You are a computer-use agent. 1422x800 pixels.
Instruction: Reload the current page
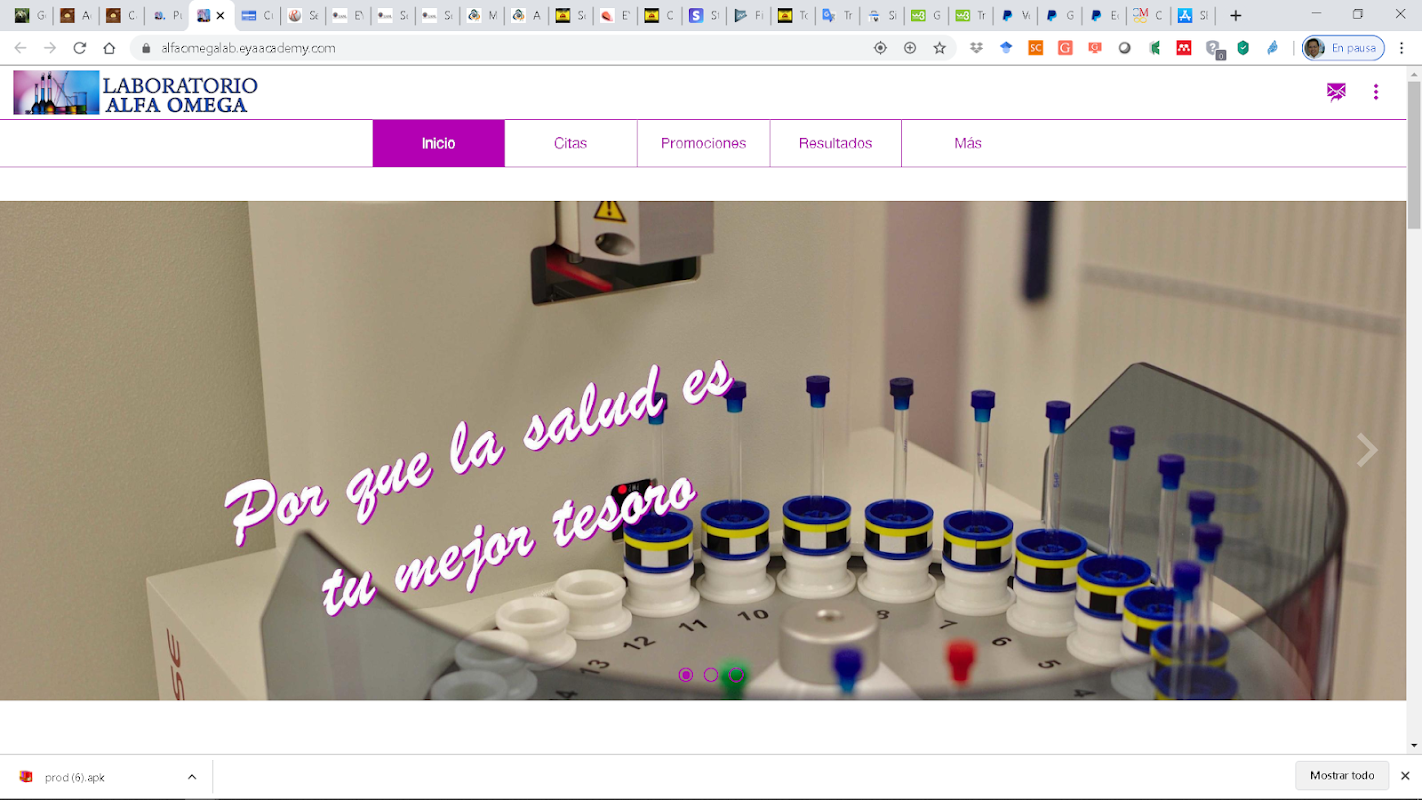tap(80, 48)
